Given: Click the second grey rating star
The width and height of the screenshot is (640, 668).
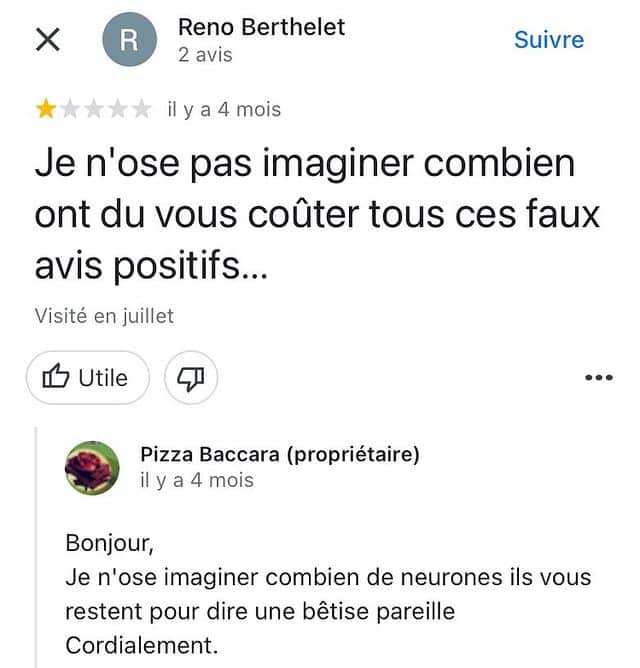Looking at the screenshot, I should click(70, 109).
